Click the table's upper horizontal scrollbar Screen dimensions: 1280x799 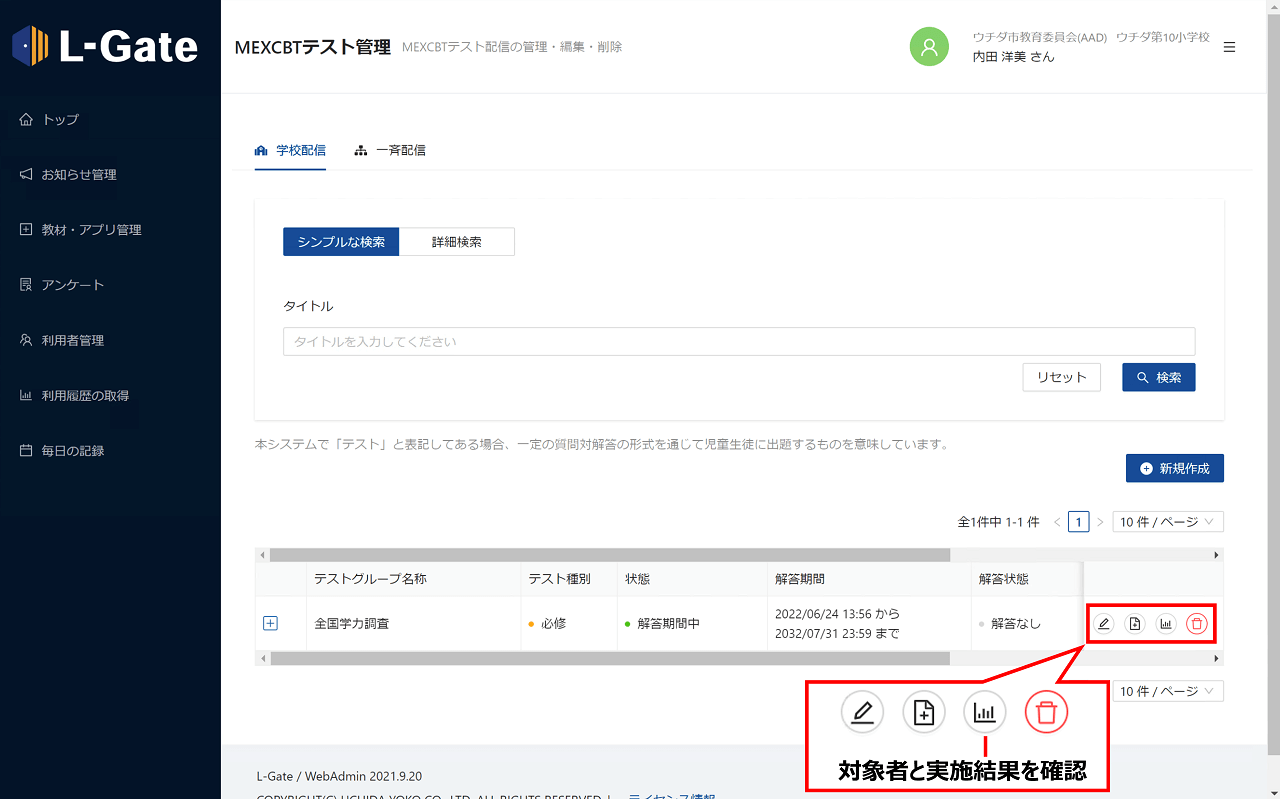610,555
